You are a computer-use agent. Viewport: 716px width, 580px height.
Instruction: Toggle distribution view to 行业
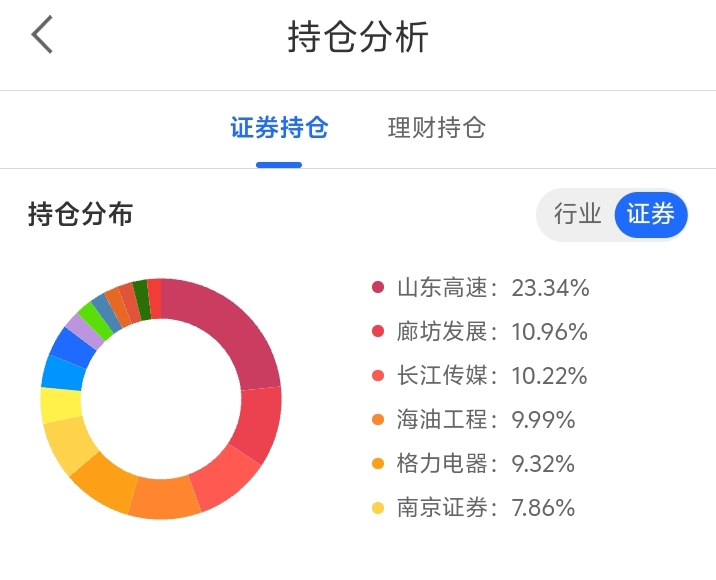pos(578,214)
